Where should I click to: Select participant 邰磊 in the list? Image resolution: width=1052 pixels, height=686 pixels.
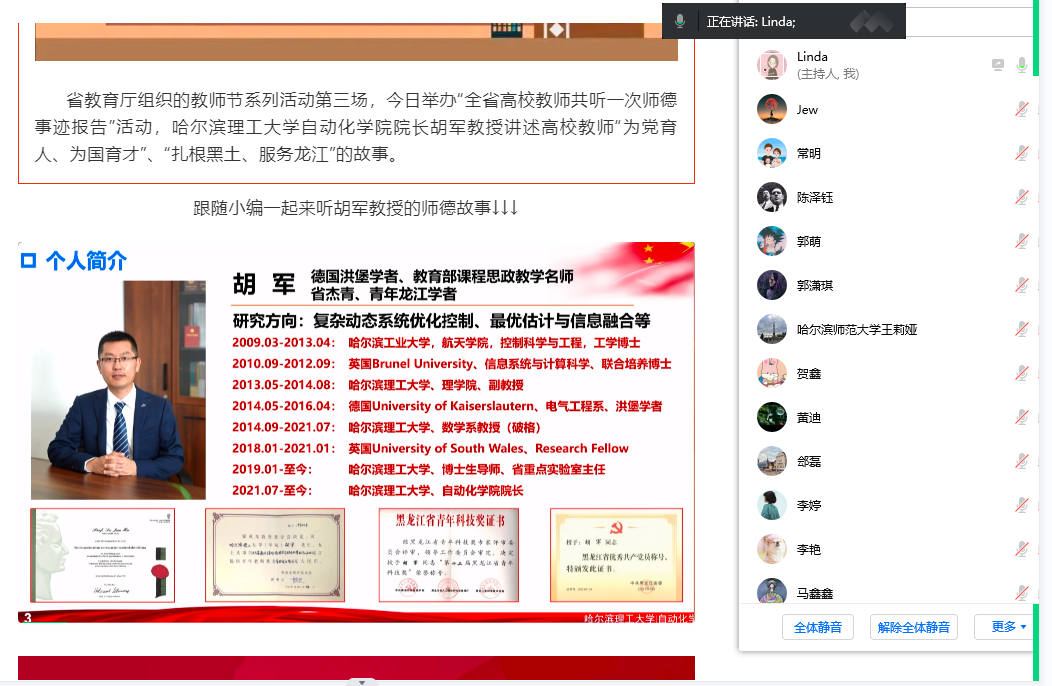point(809,461)
